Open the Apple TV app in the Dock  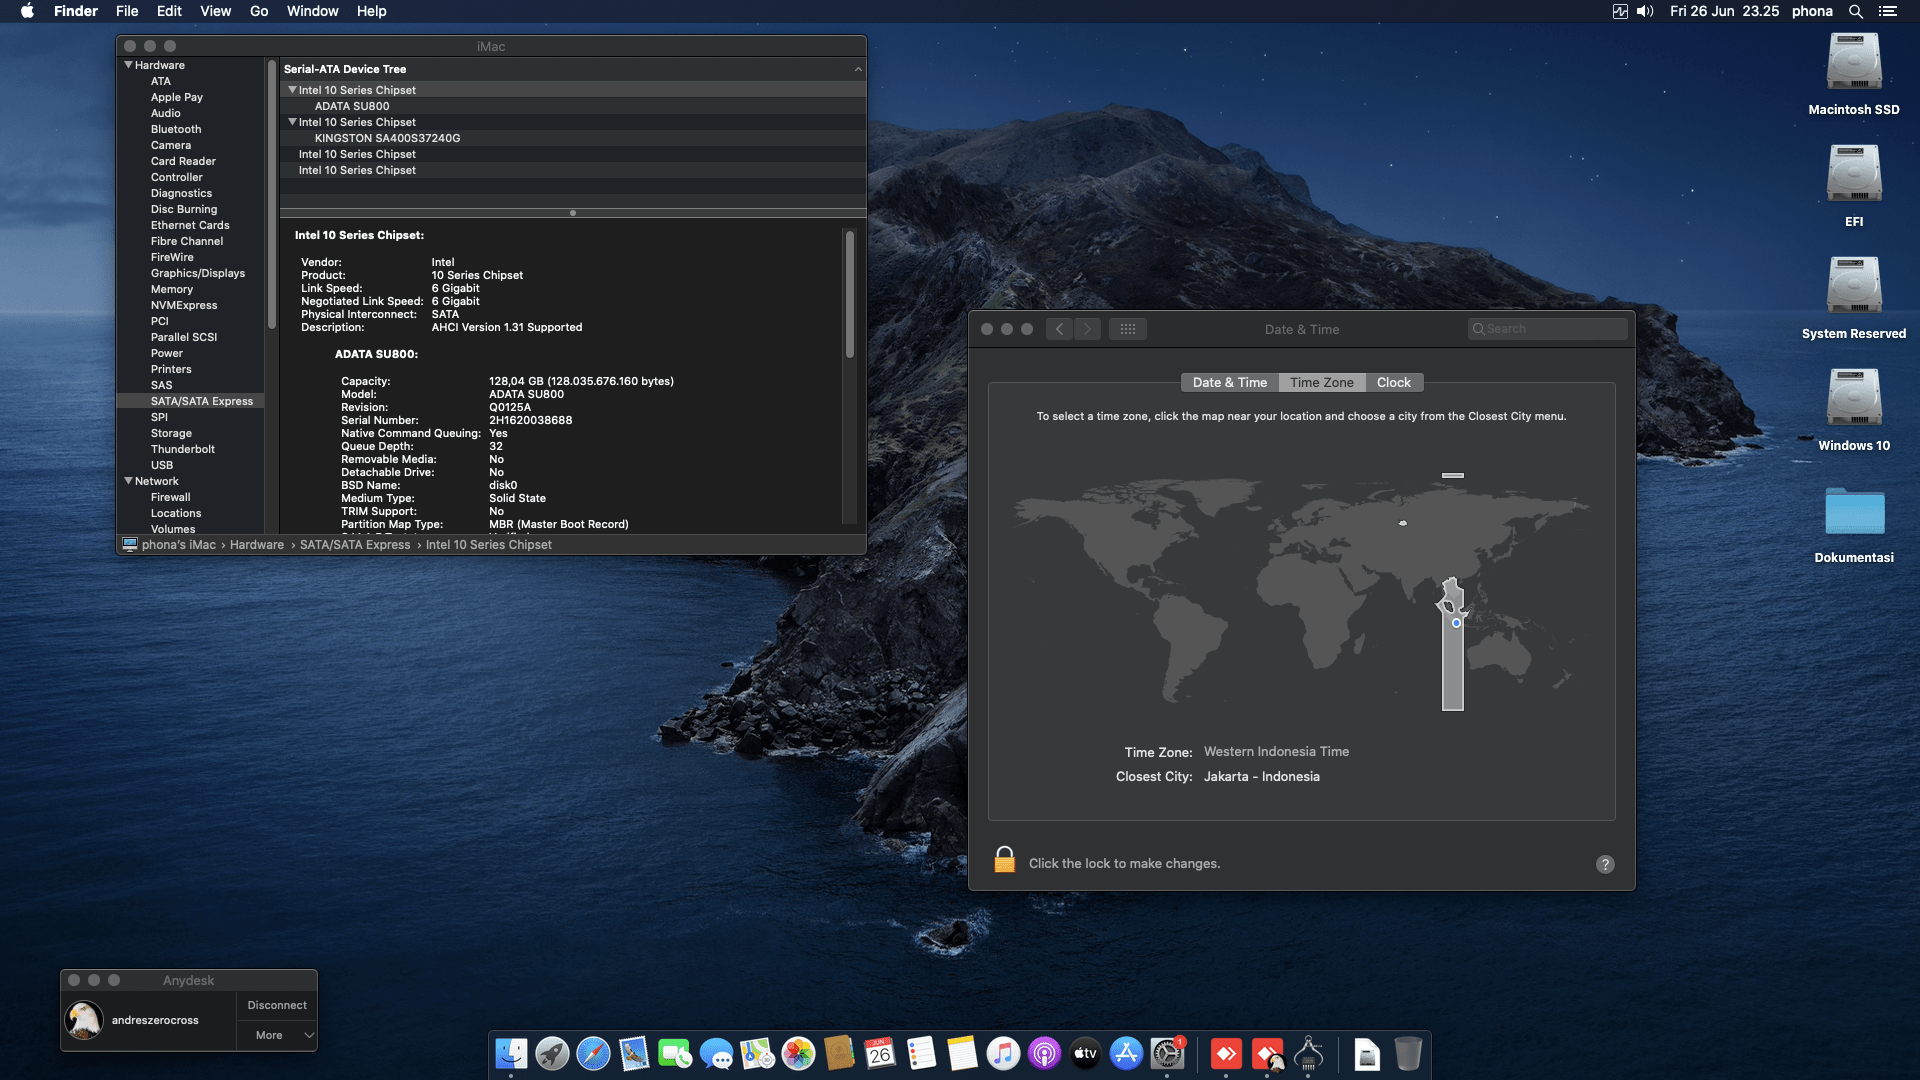[x=1085, y=1054]
